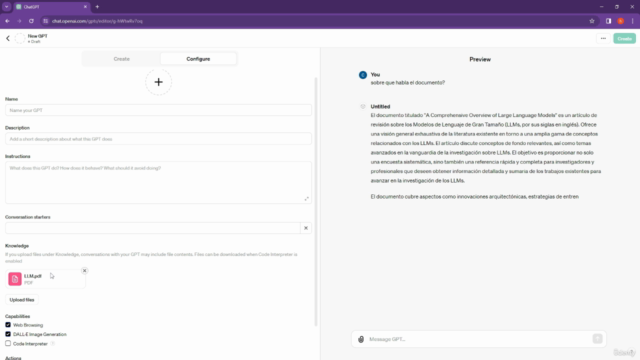Go back using the GPT editor back arrow
Viewport: 640px width, 360px height.
pos(8,38)
